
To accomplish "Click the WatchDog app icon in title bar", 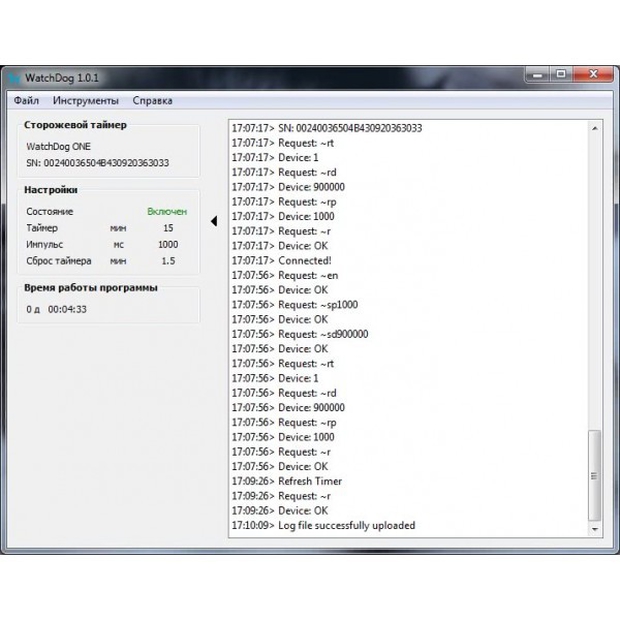I will [x=14, y=78].
